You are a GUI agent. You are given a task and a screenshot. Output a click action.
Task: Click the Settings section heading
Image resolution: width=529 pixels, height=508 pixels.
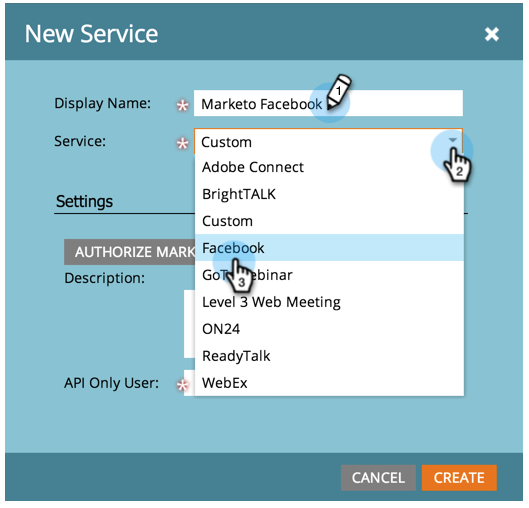click(x=84, y=201)
